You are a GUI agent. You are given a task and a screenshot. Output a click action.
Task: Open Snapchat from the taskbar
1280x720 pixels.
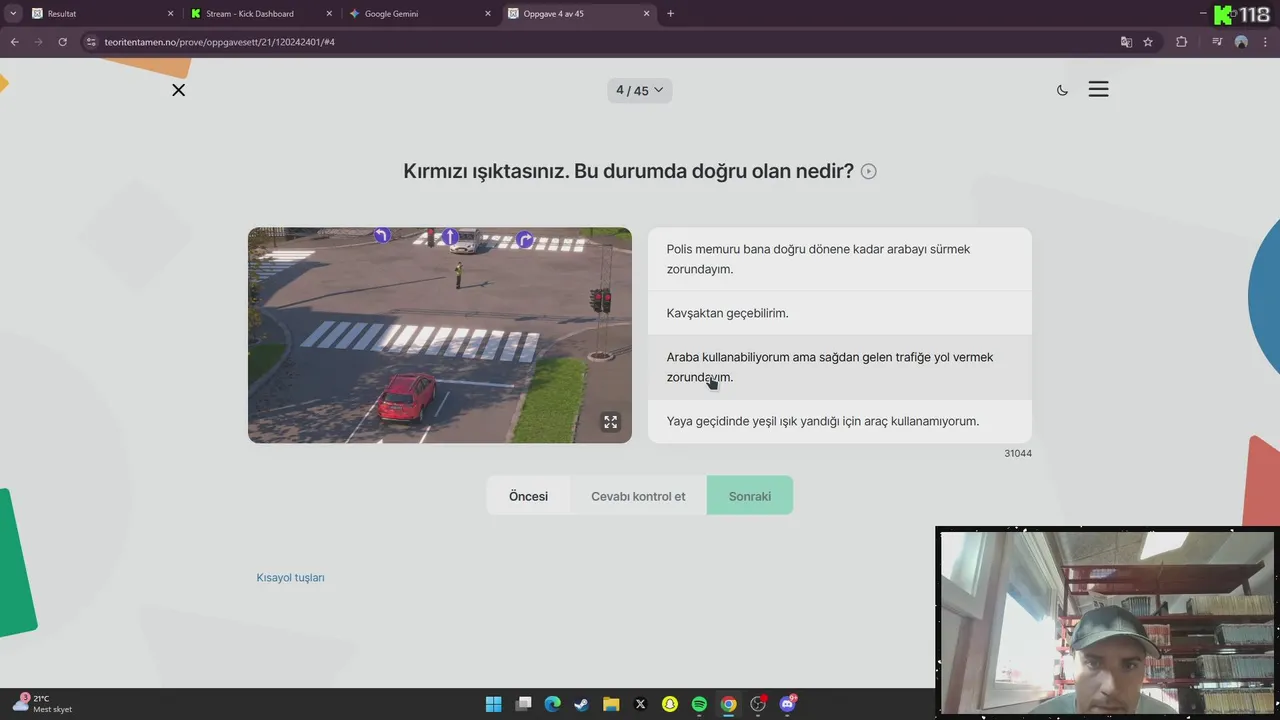(x=670, y=704)
